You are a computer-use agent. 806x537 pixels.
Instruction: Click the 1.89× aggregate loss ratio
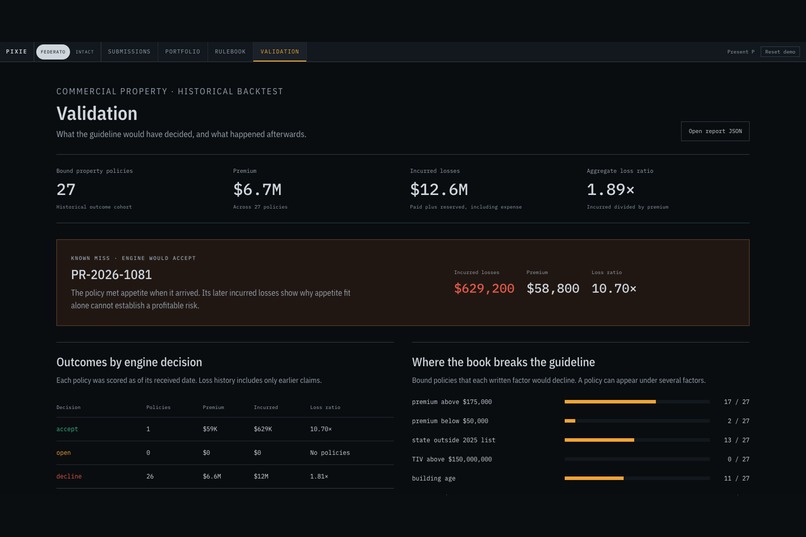pyautogui.click(x=611, y=190)
